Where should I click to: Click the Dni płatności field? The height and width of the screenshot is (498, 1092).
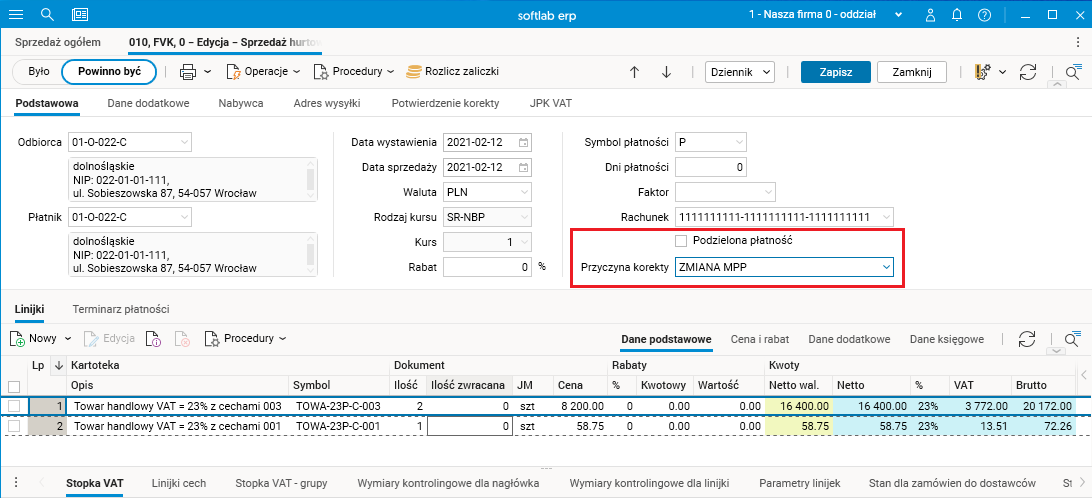711,167
